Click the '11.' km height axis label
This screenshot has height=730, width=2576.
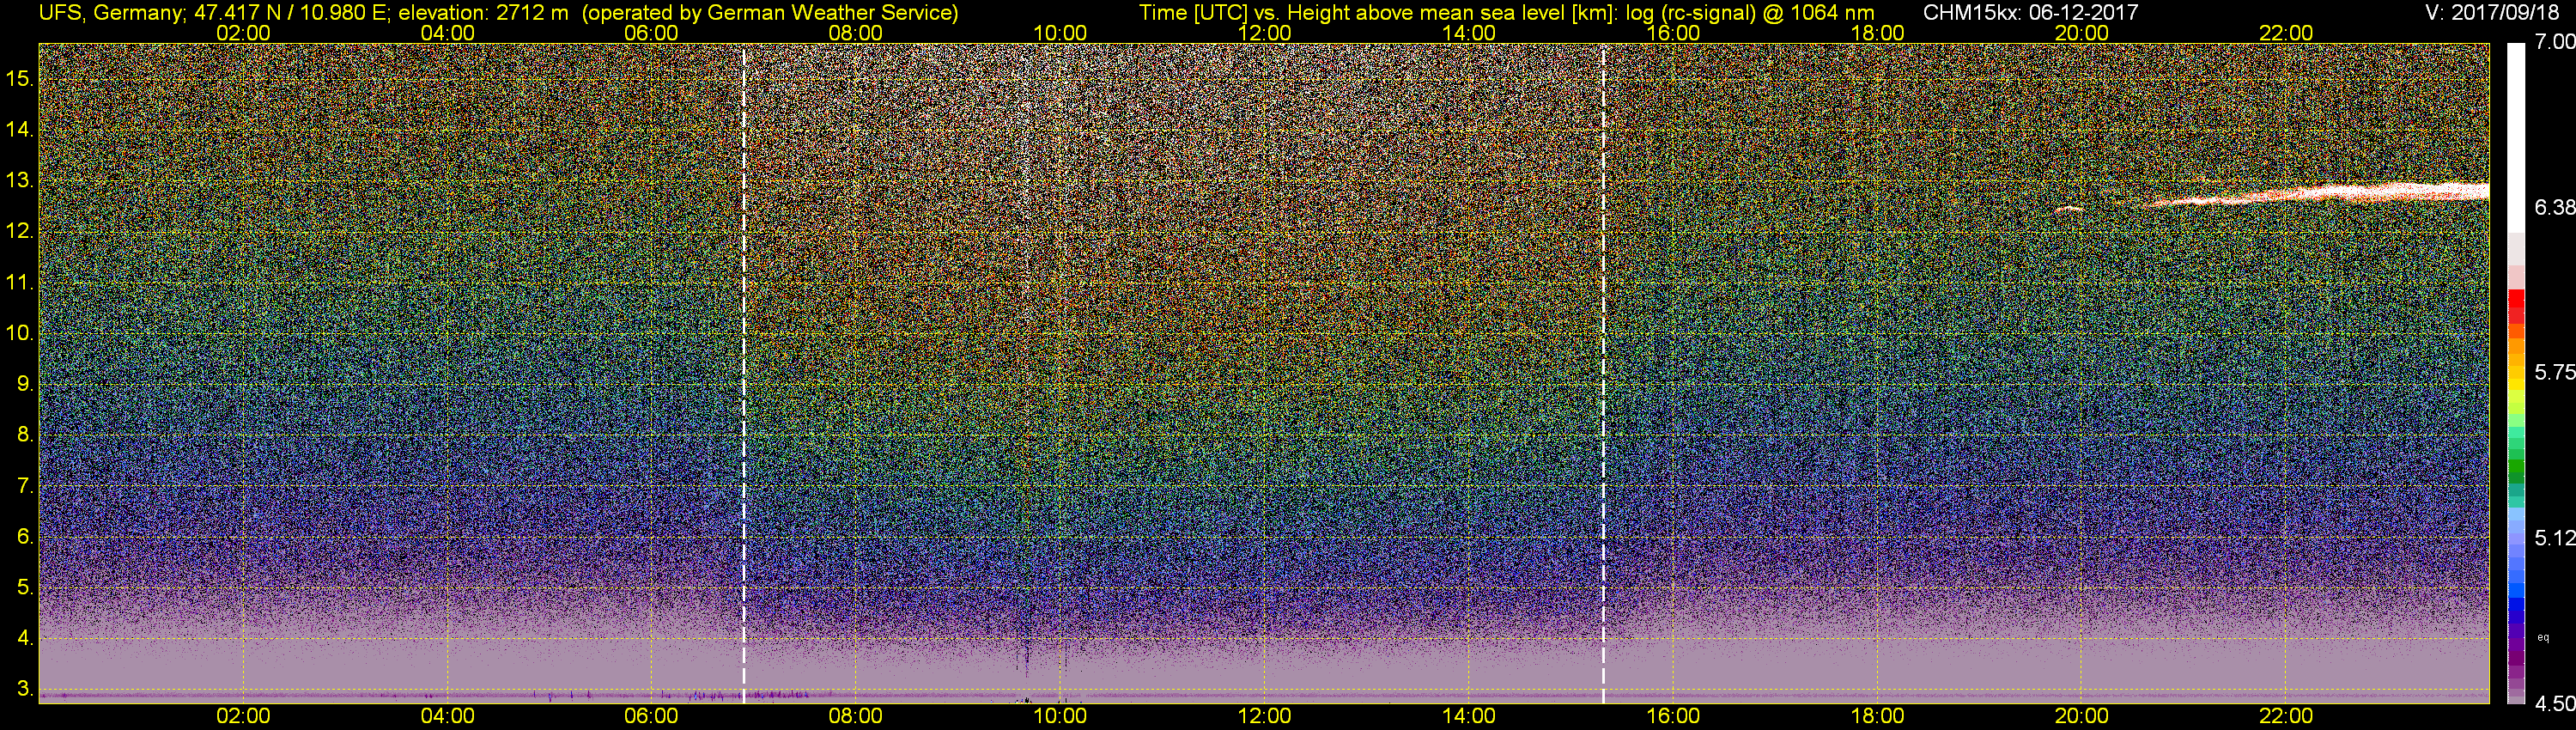pyautogui.click(x=20, y=283)
